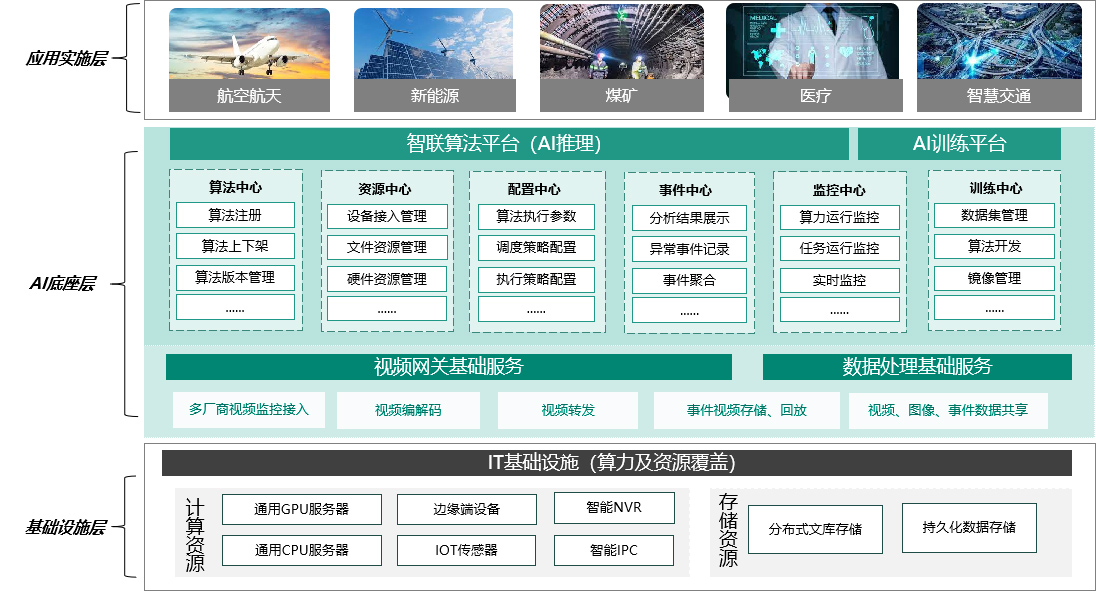Select 视频编解码 box
The height and width of the screenshot is (592, 1096).
click(408, 410)
